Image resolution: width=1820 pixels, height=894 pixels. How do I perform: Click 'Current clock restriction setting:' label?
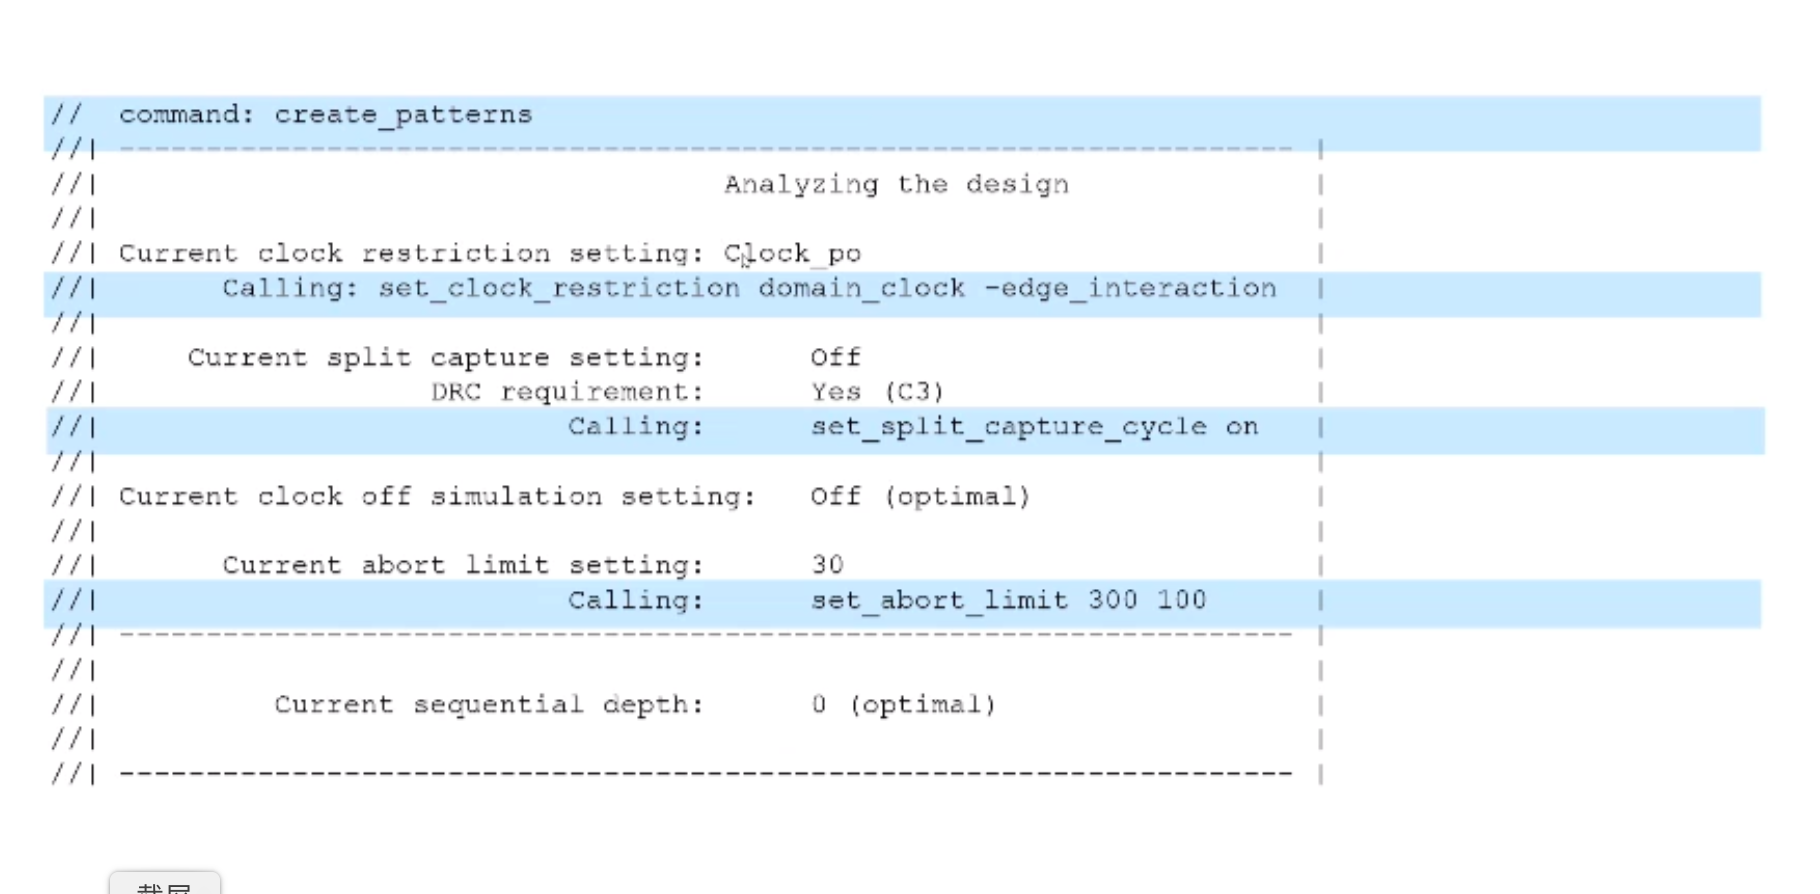[412, 253]
